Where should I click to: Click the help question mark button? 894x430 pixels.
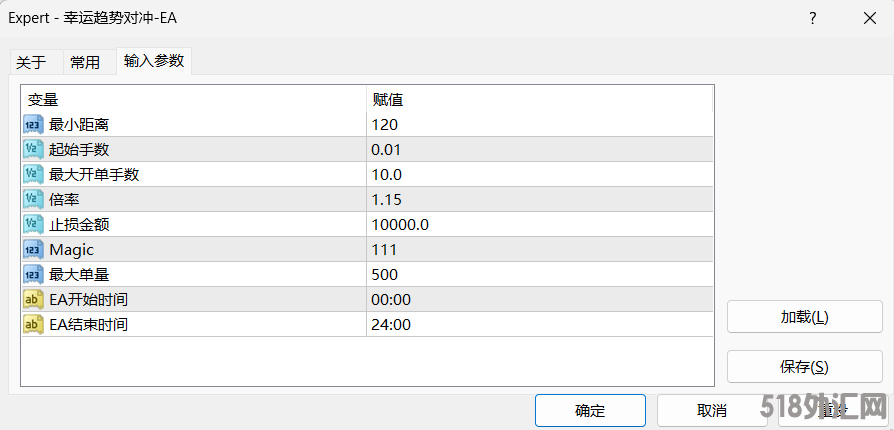[x=812, y=18]
